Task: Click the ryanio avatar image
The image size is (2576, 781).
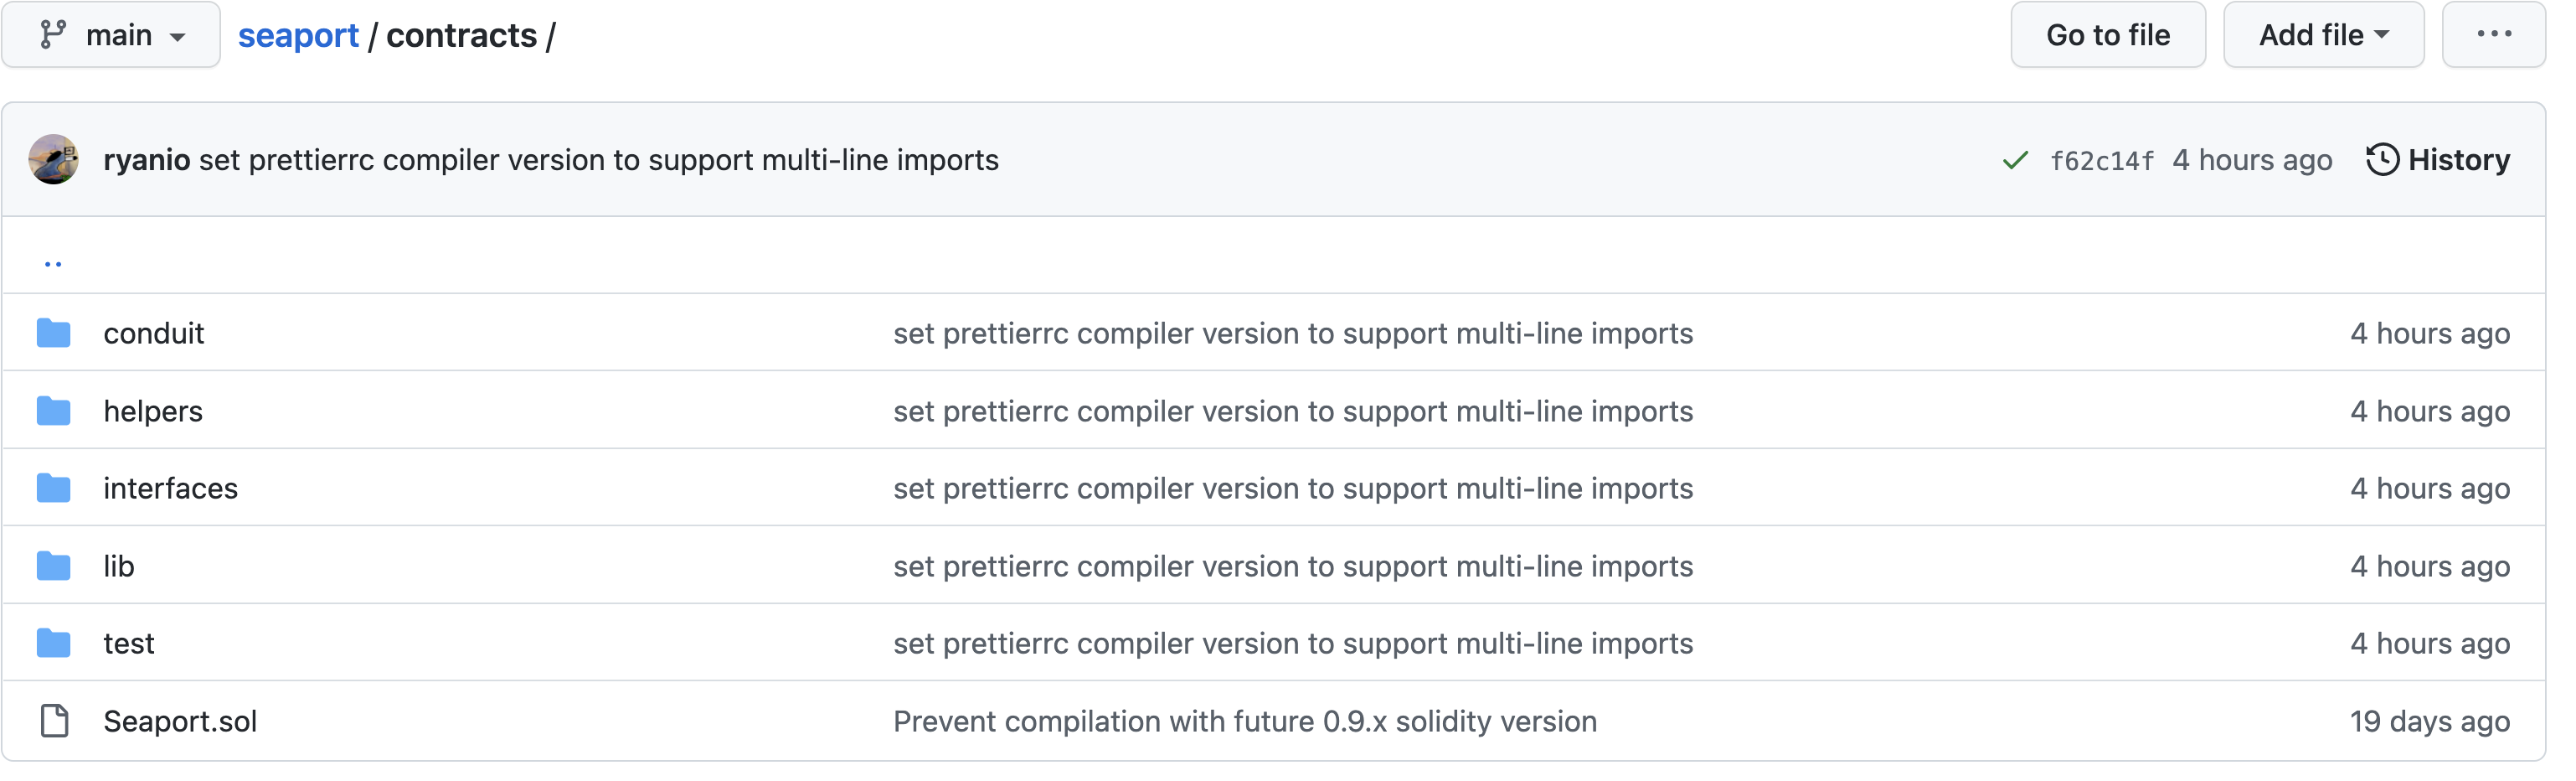Action: click(54, 160)
